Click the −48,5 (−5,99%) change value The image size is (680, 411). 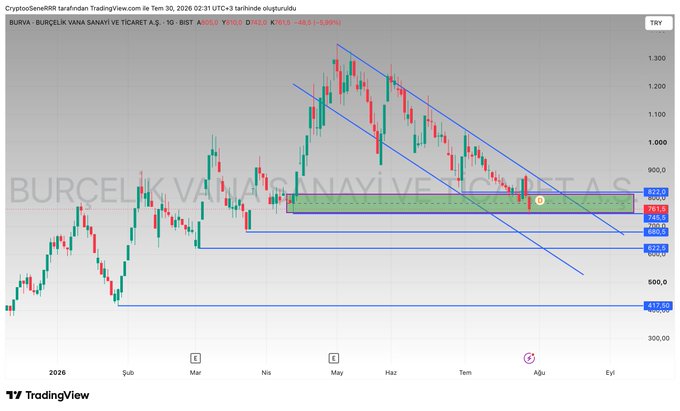tap(317, 22)
